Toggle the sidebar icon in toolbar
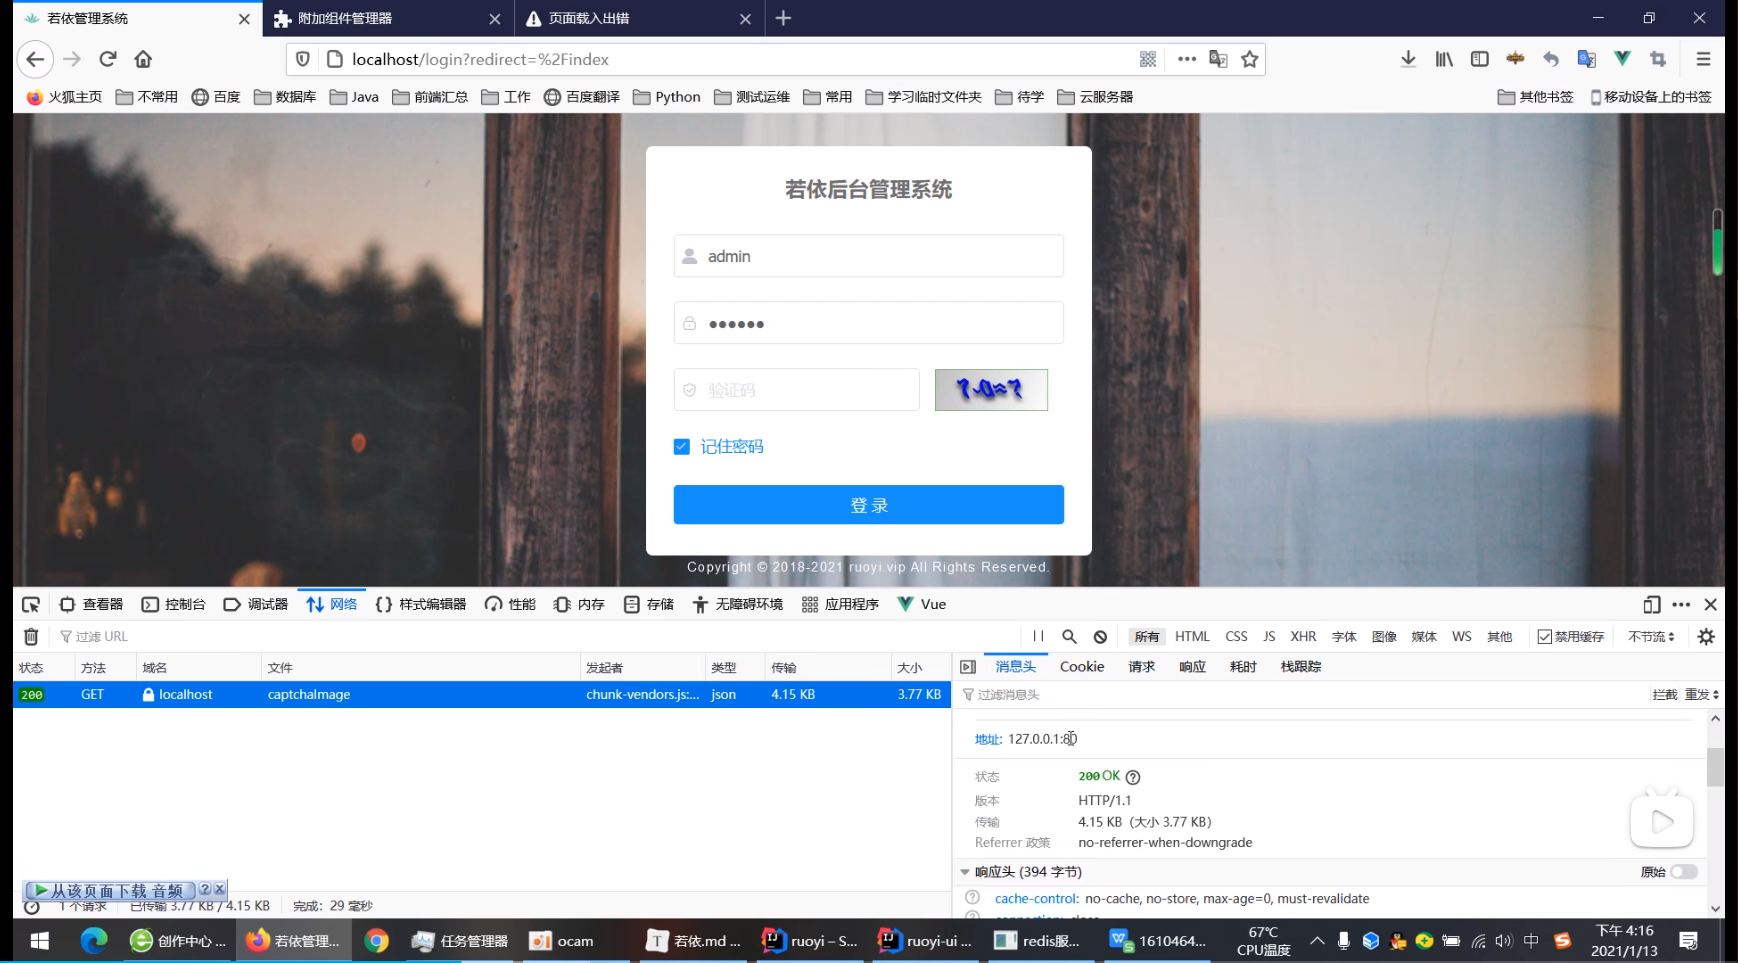Viewport: 1738px width, 963px height. pyautogui.click(x=1480, y=59)
